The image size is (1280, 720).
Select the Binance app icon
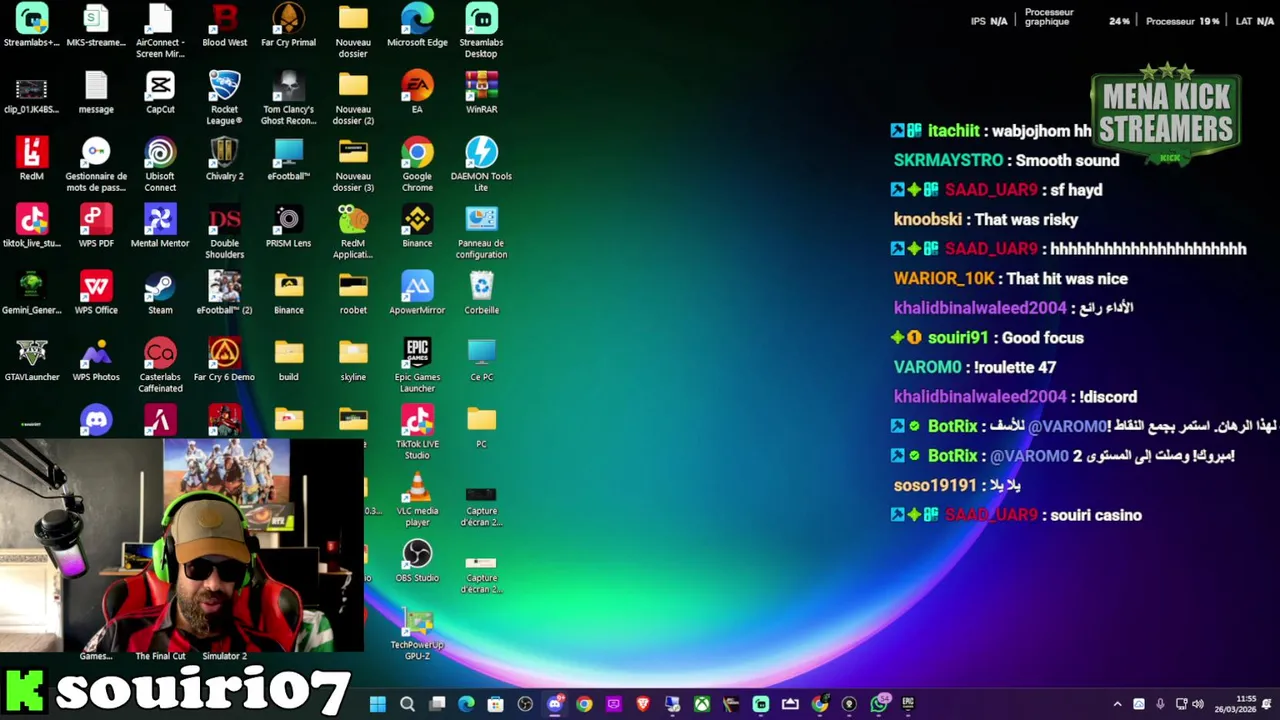click(x=417, y=227)
